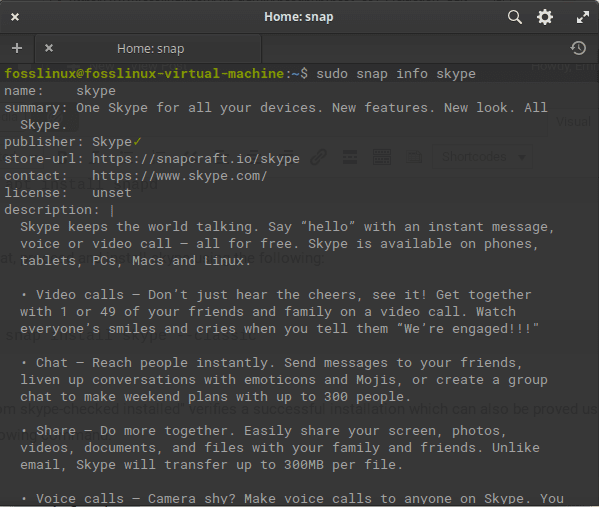Open terminal settings gear menu

tap(545, 17)
